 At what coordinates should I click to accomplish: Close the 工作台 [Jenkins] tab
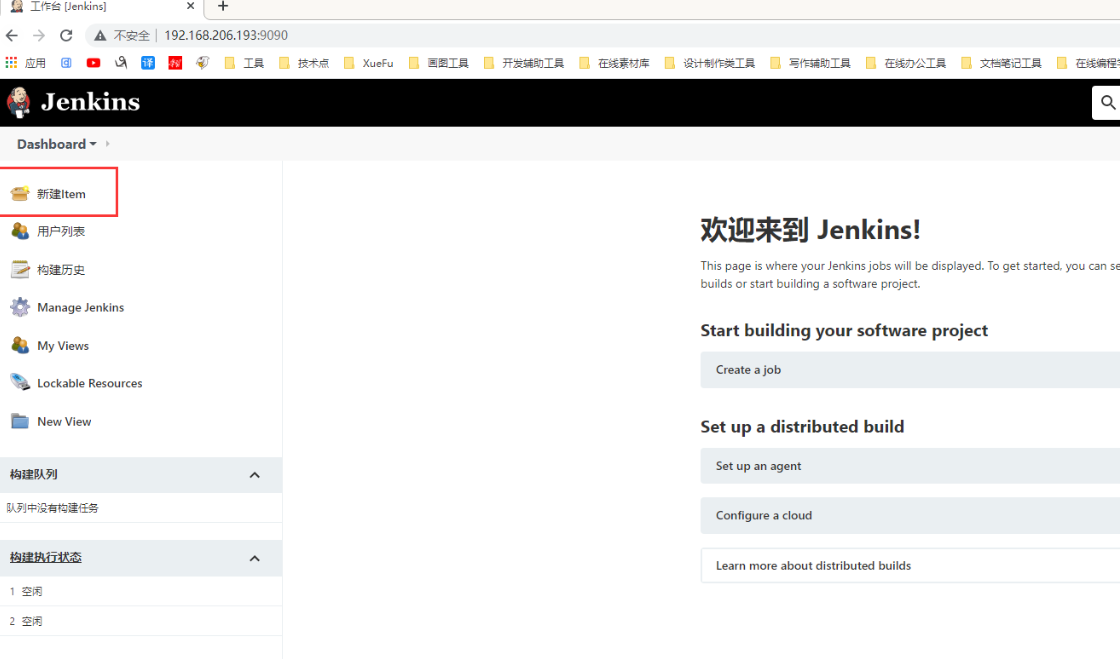pyautogui.click(x=191, y=6)
